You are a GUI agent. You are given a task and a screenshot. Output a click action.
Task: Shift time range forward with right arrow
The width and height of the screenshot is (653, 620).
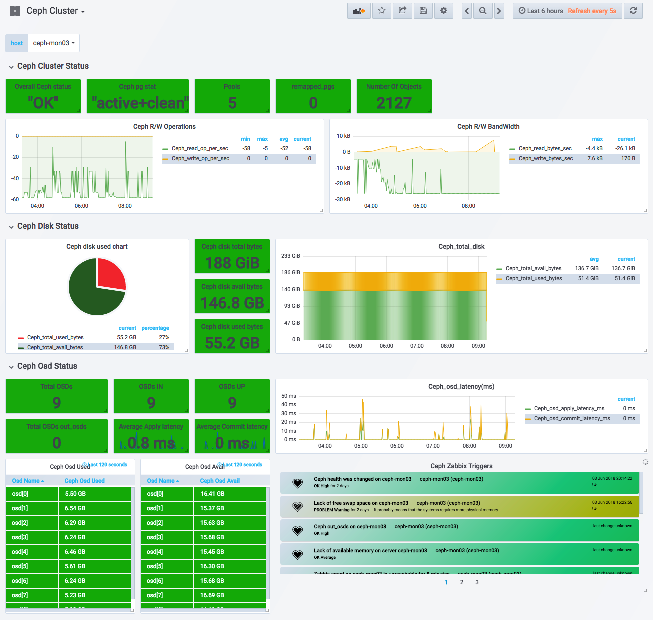coord(498,11)
